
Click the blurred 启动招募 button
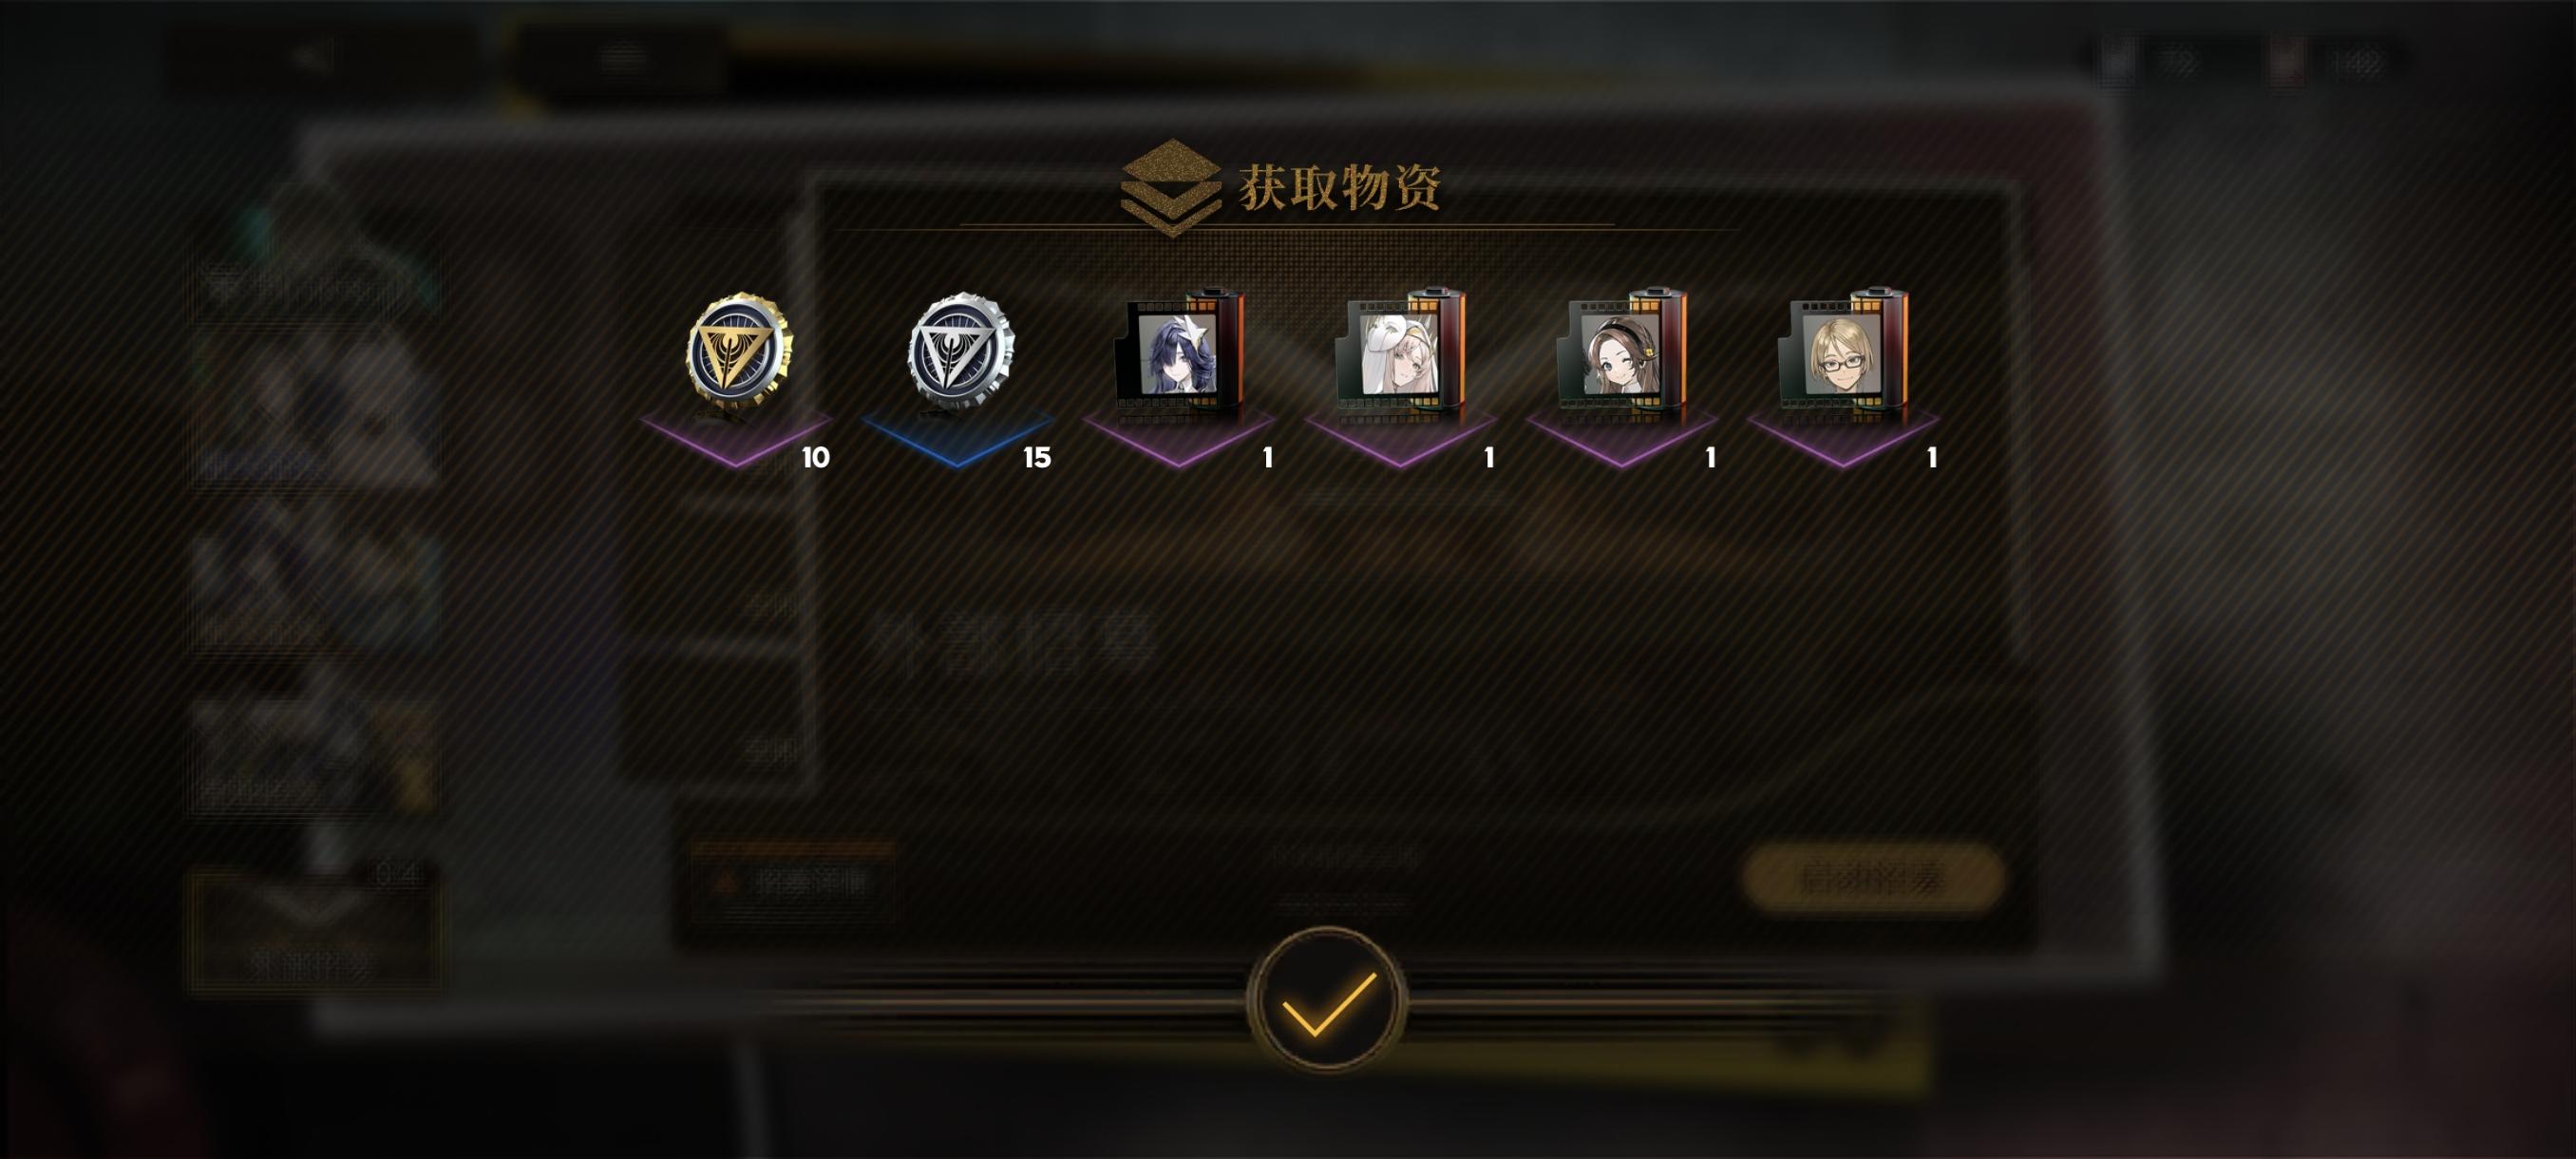point(1873,878)
